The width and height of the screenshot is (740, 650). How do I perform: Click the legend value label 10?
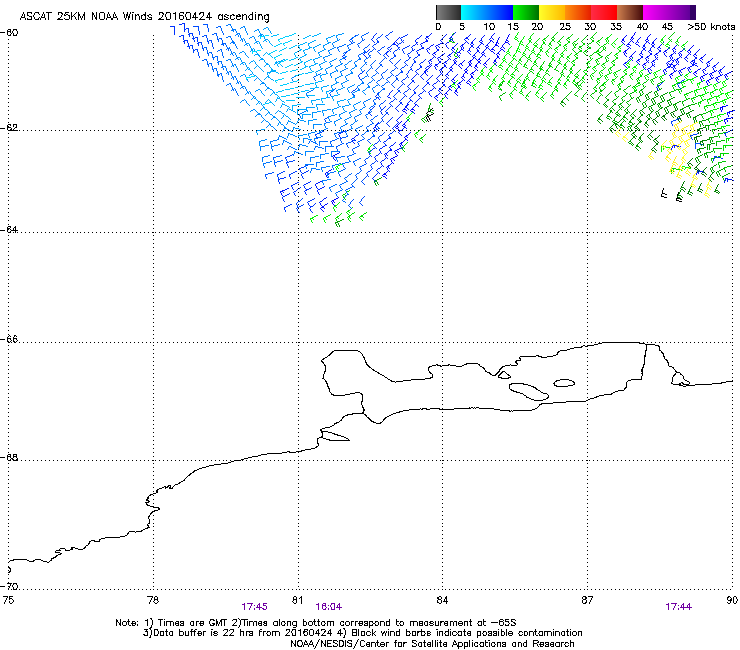pos(489,27)
